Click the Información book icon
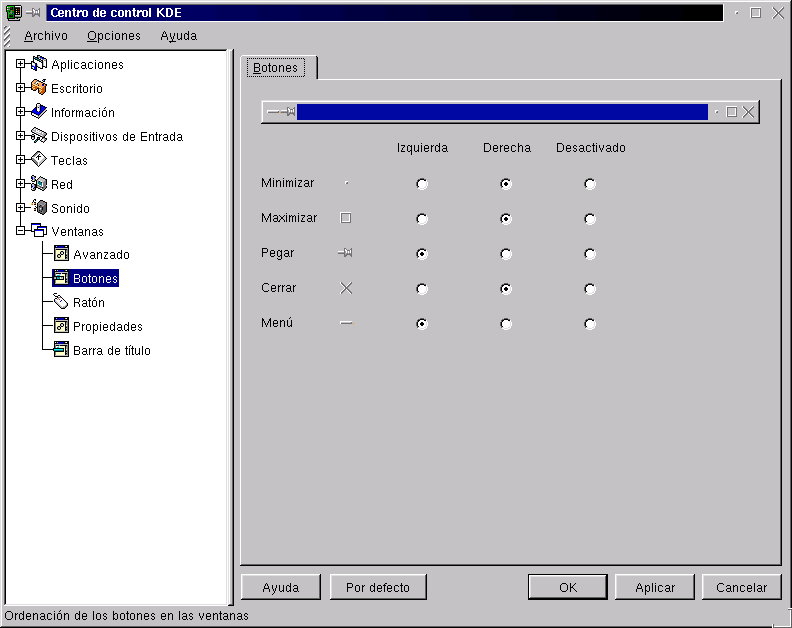 point(39,112)
